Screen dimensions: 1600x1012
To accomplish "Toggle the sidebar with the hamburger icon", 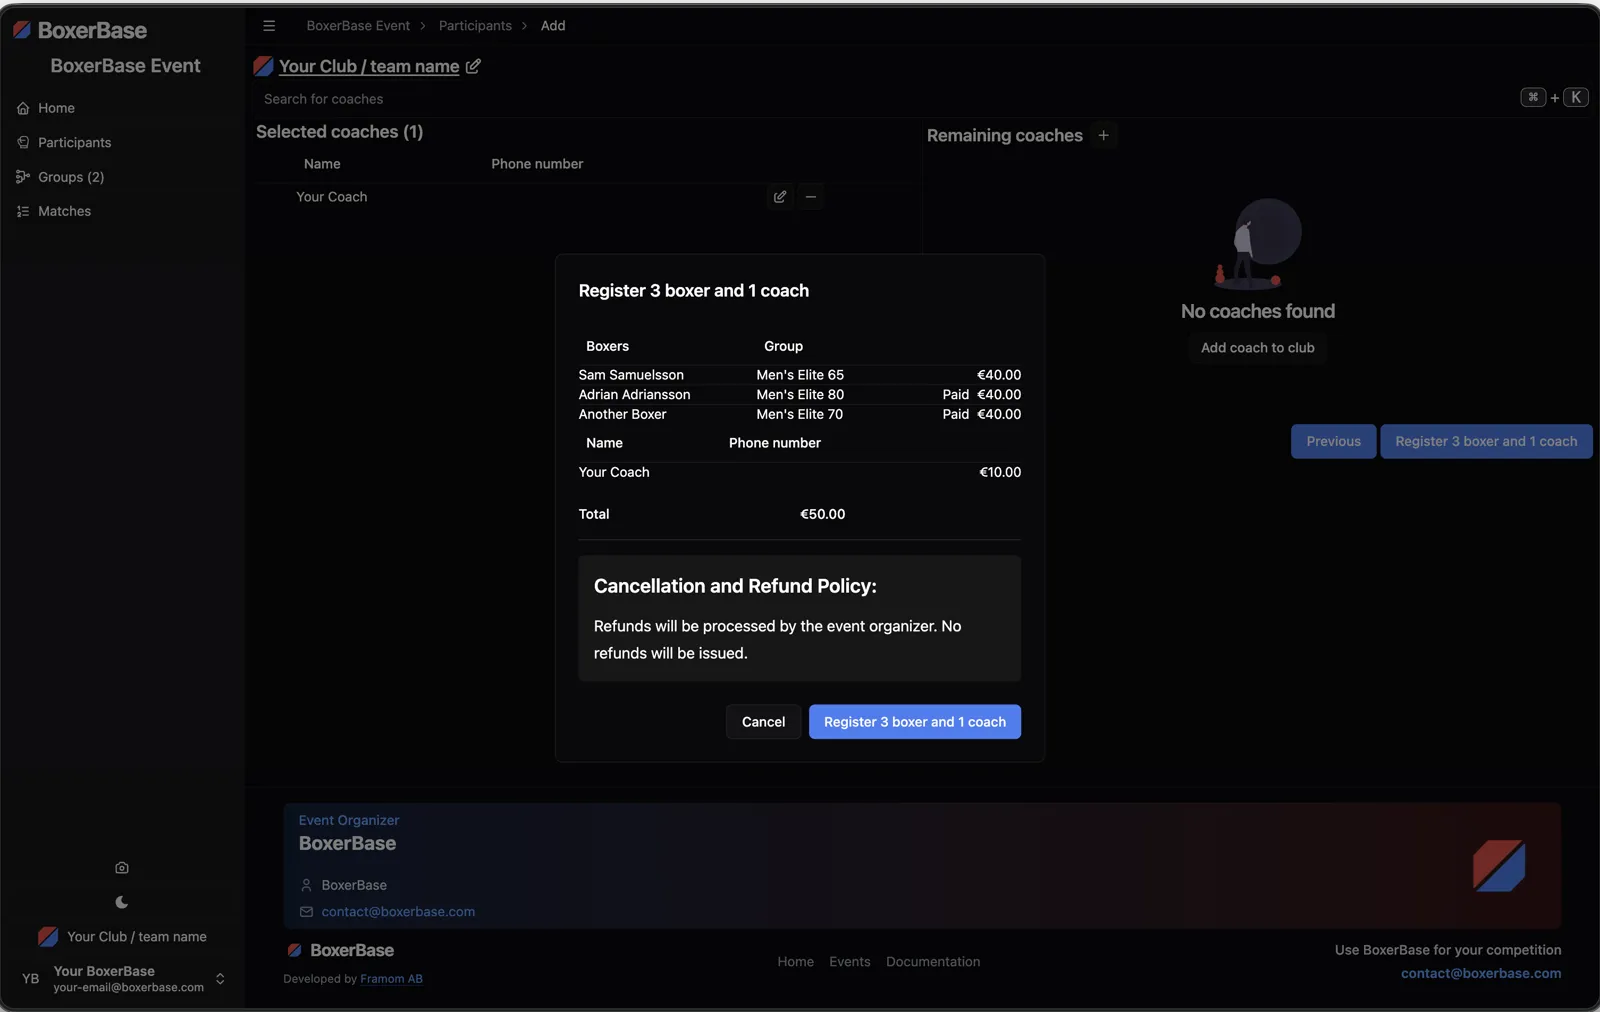I will click(x=269, y=26).
